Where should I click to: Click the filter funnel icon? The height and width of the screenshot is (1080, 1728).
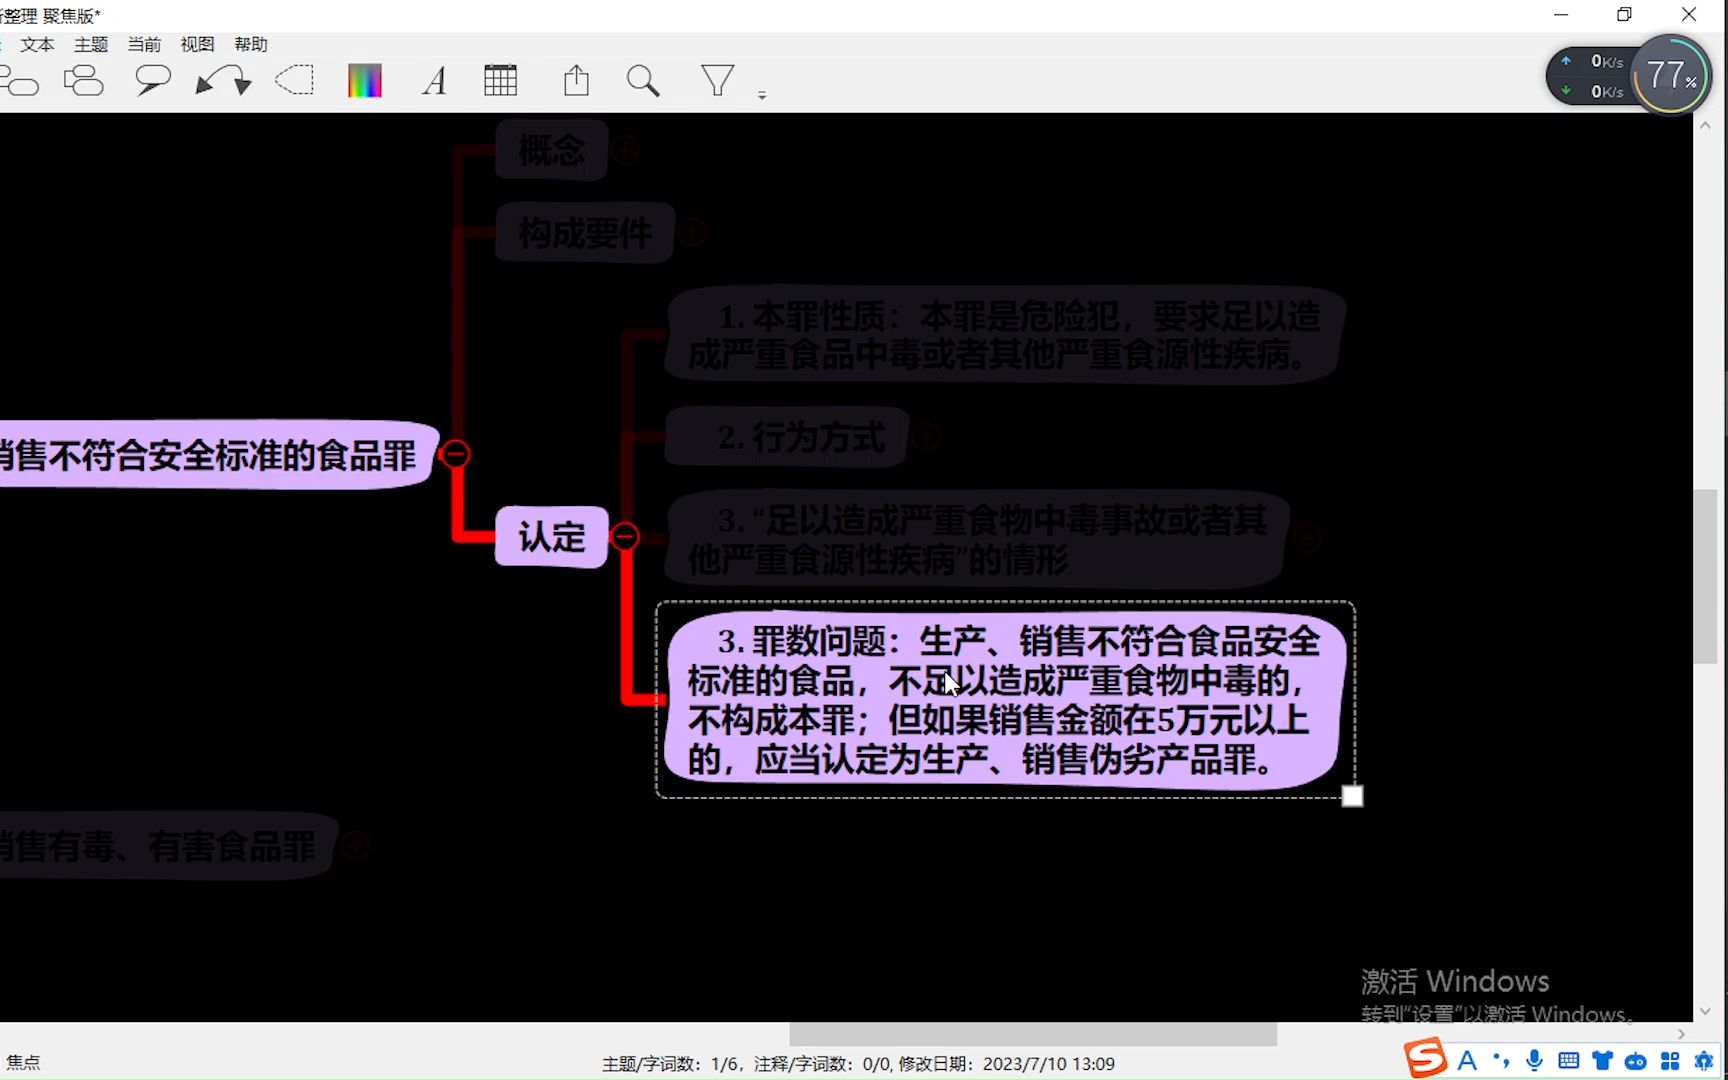click(x=716, y=80)
